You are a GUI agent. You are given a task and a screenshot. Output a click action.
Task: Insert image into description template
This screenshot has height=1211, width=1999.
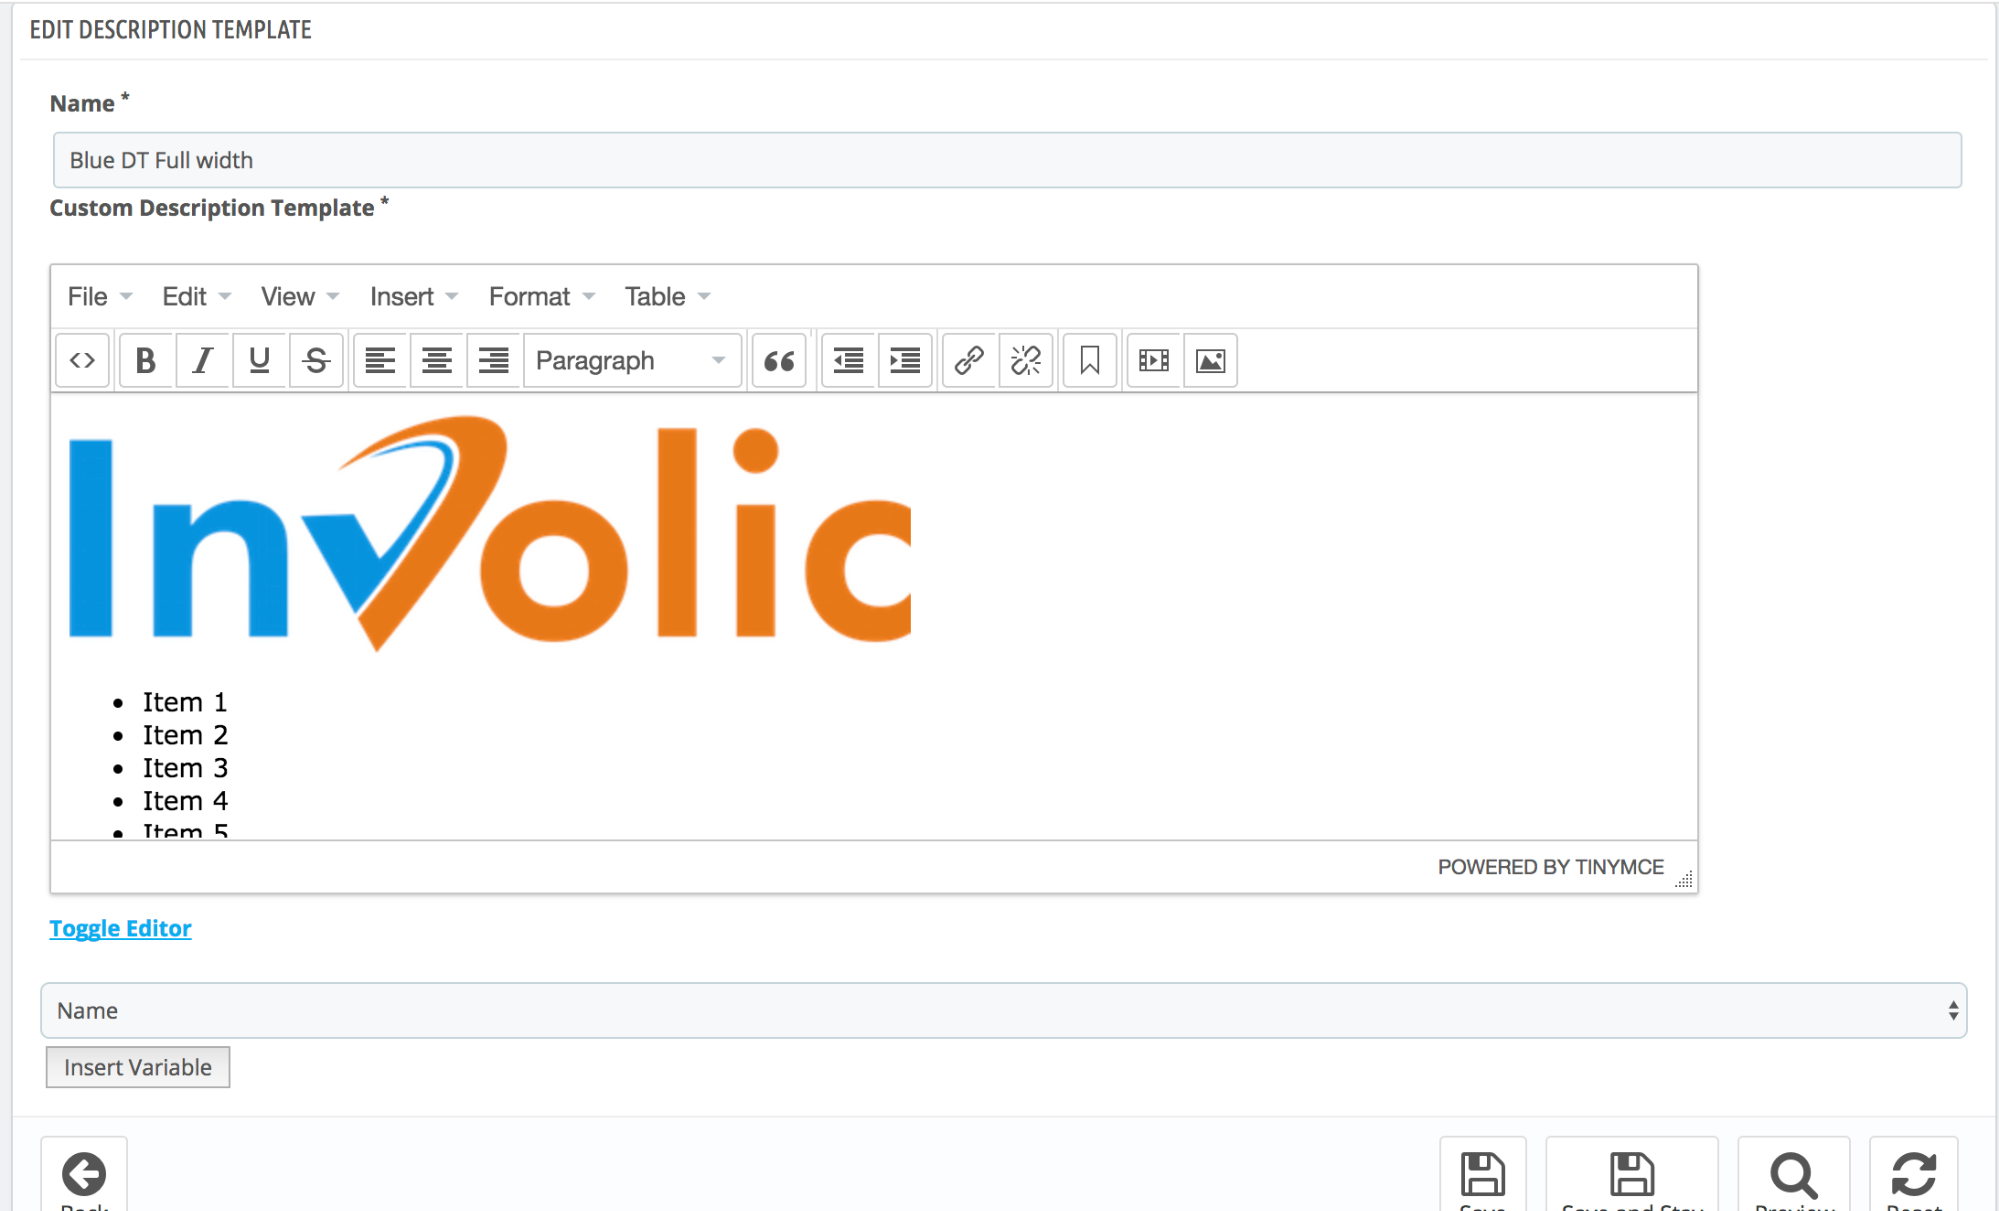[1208, 360]
